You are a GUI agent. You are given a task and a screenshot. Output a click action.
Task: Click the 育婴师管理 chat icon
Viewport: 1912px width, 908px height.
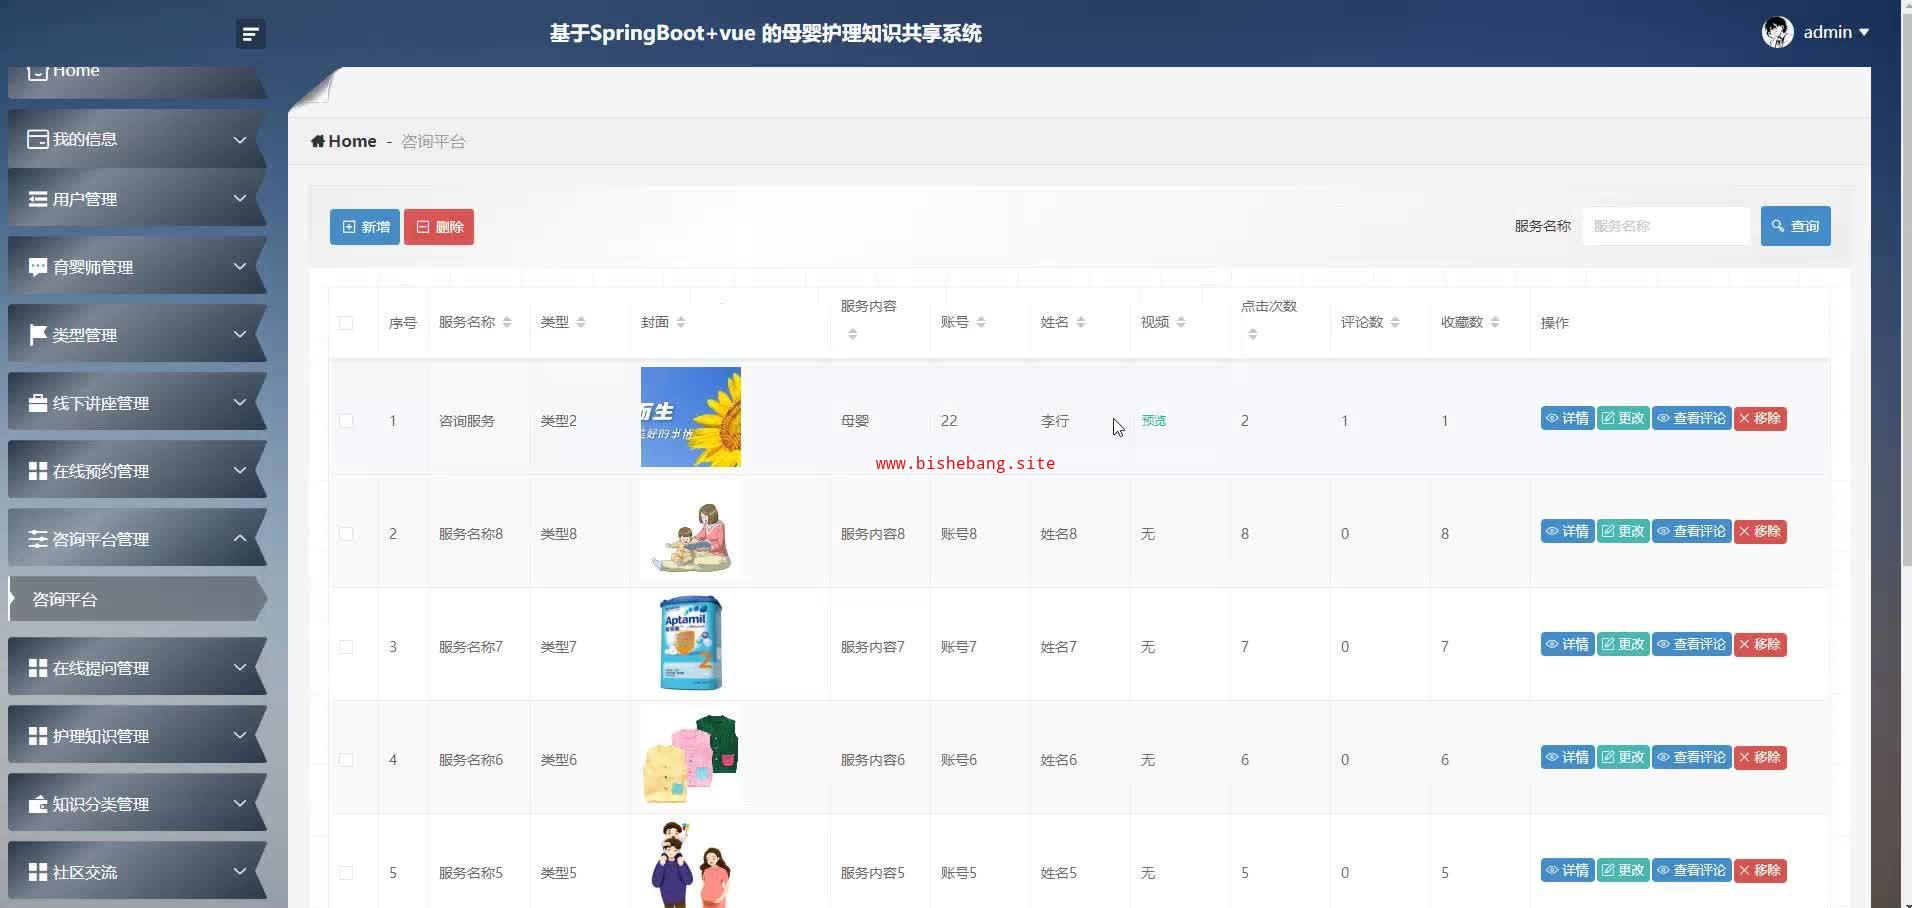click(38, 267)
